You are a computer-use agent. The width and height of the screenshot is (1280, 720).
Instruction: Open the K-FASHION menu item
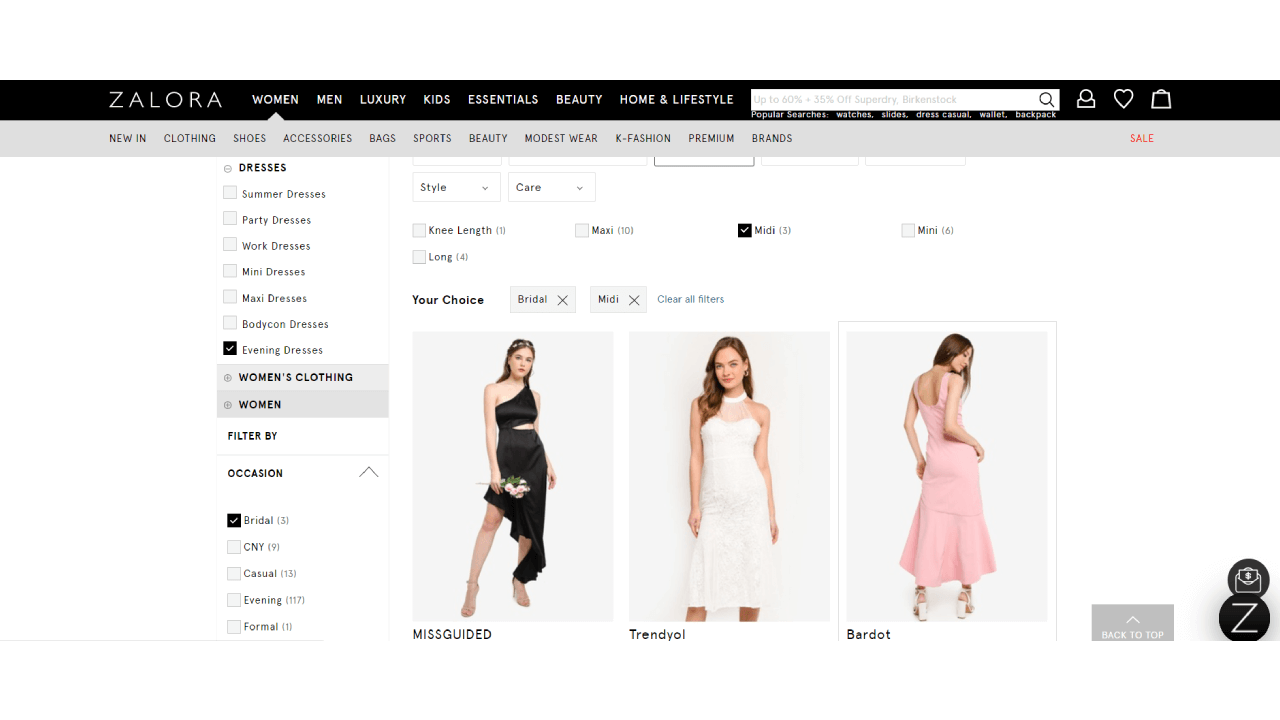pyautogui.click(x=643, y=138)
